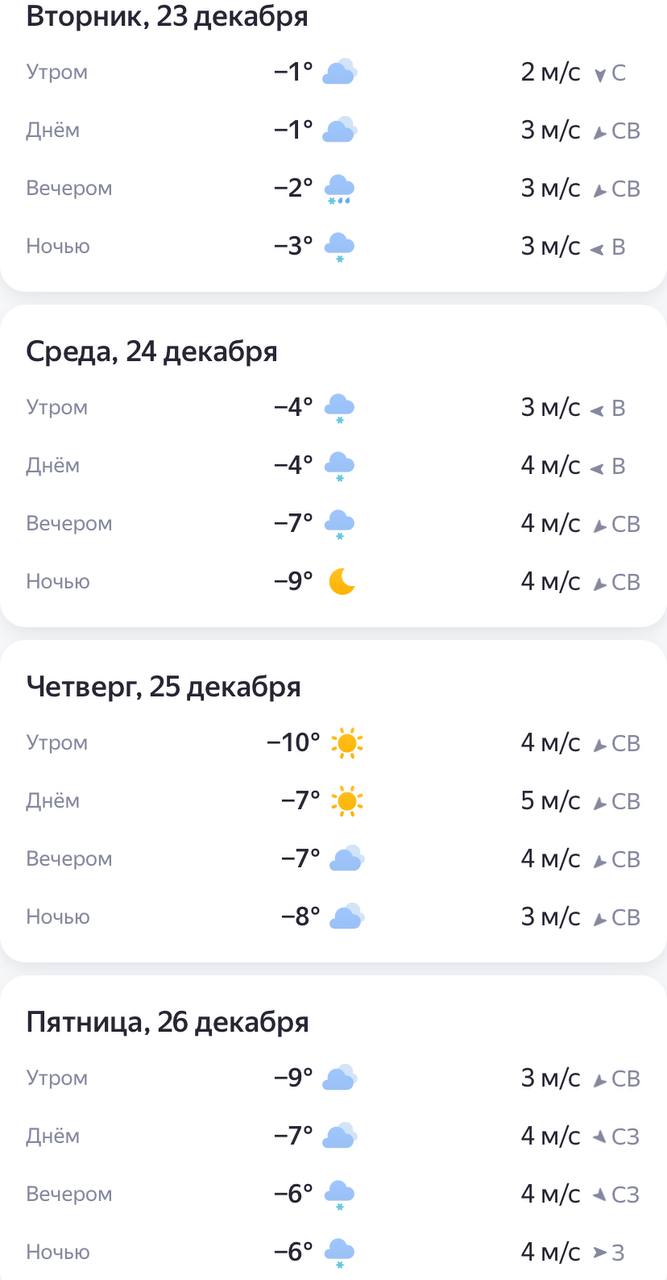Select the Утром row under Wednesday
The width and height of the screenshot is (667, 1280).
(57, 407)
